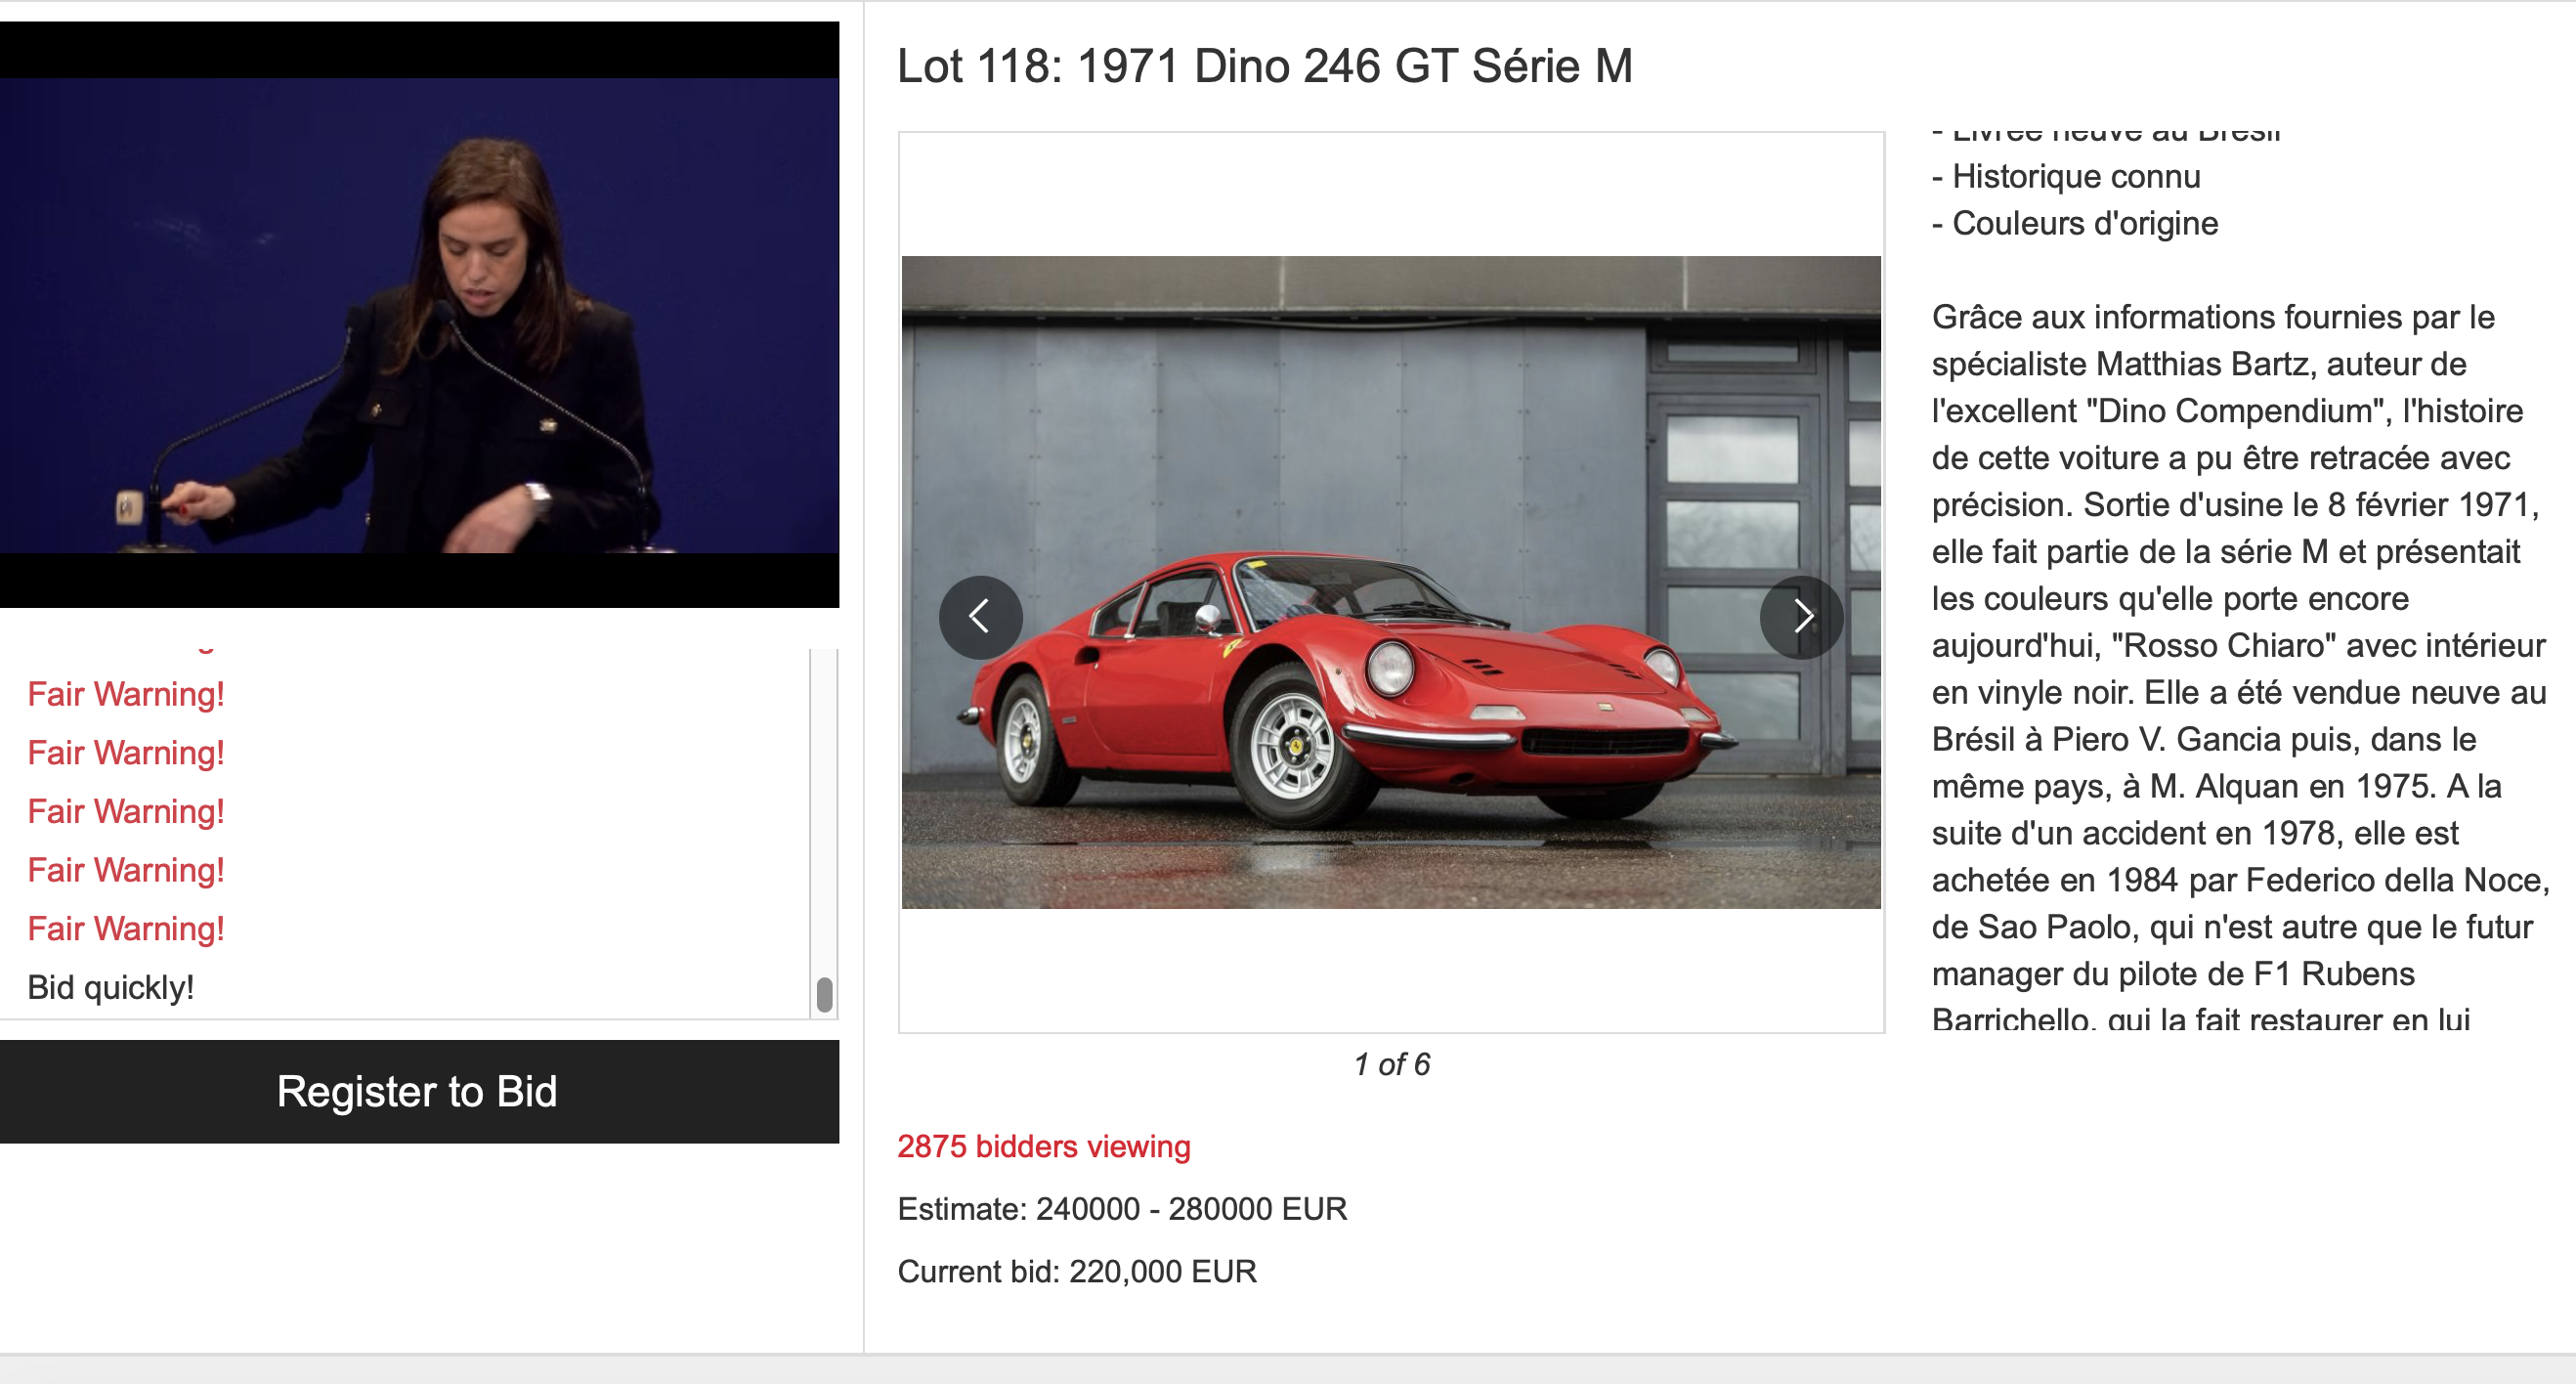Click the white area above car photo
2576x1384 pixels.
click(1390, 195)
